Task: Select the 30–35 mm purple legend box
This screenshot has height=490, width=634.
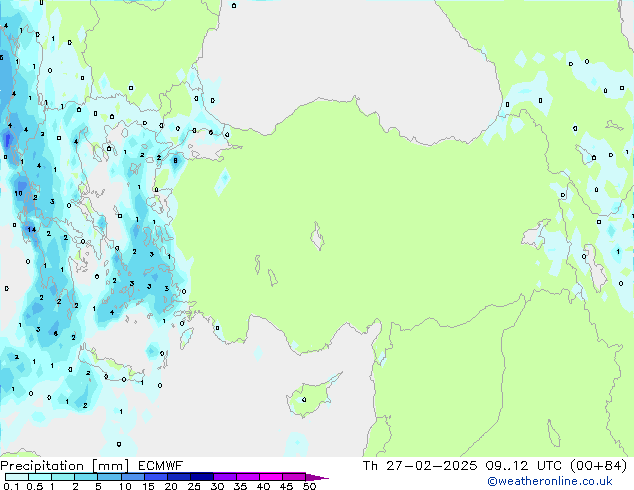Action: point(224,477)
